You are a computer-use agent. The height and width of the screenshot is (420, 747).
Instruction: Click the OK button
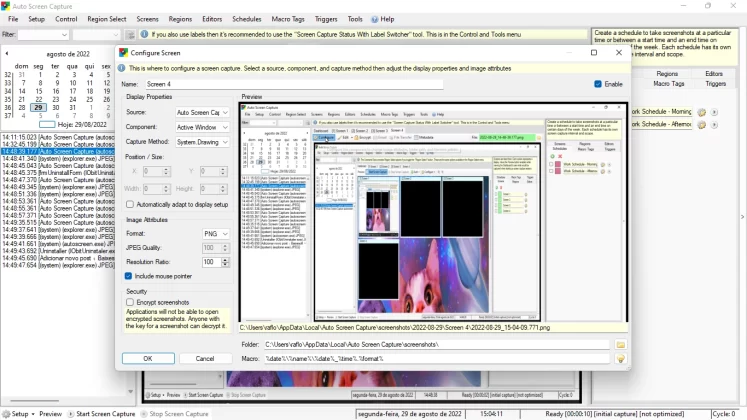point(148,359)
